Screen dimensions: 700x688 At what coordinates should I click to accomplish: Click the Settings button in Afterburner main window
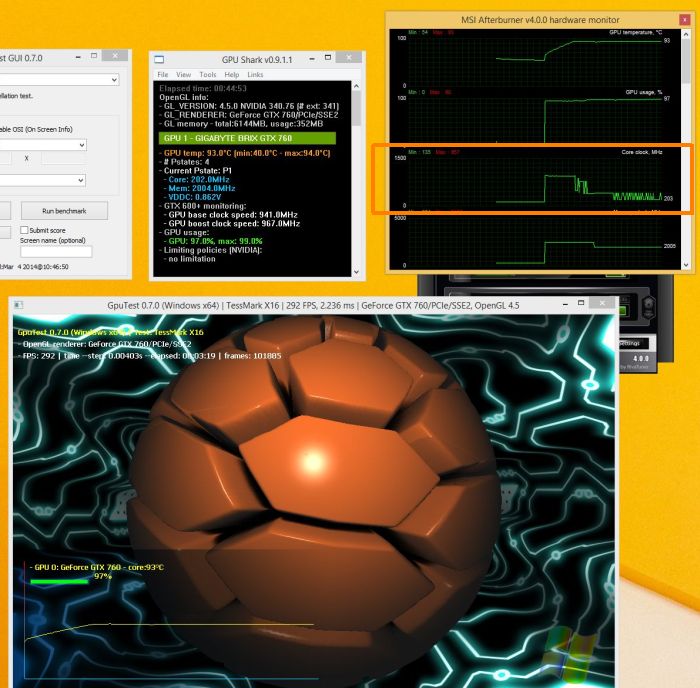pyautogui.click(x=633, y=343)
